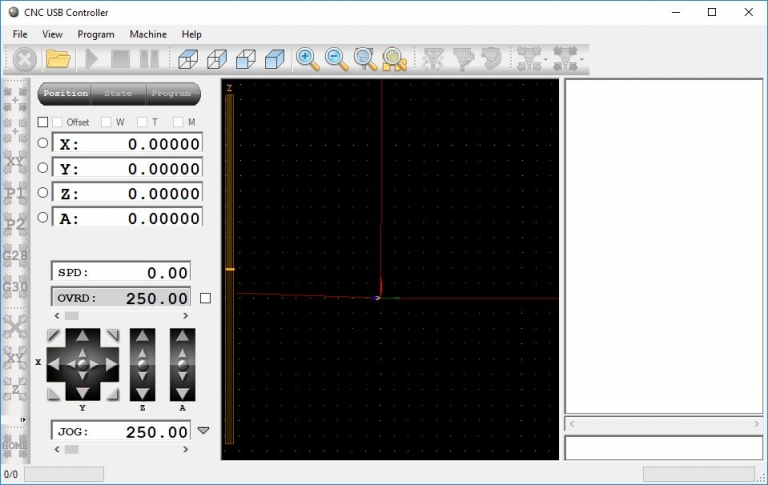Select wireframe cube view with highlighted front face
This screenshot has height=485, width=768.
click(x=246, y=59)
